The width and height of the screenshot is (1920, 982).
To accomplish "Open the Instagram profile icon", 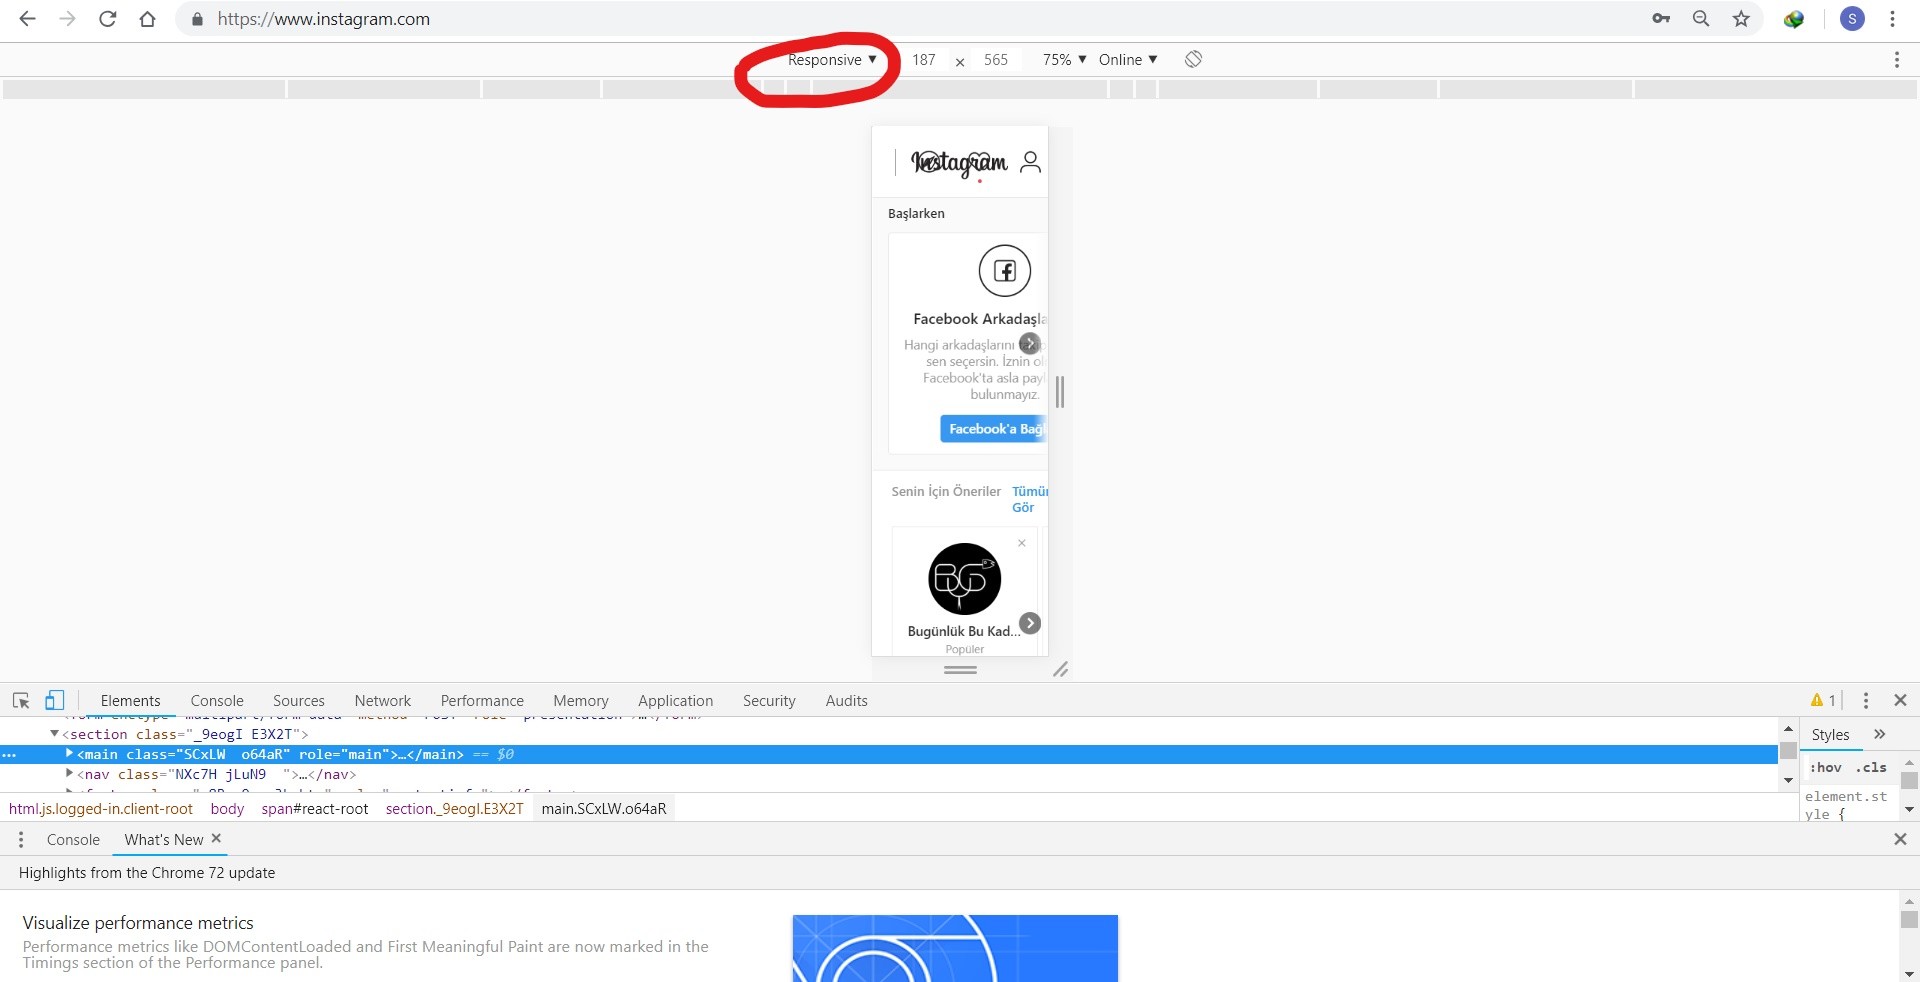I will [x=1030, y=162].
